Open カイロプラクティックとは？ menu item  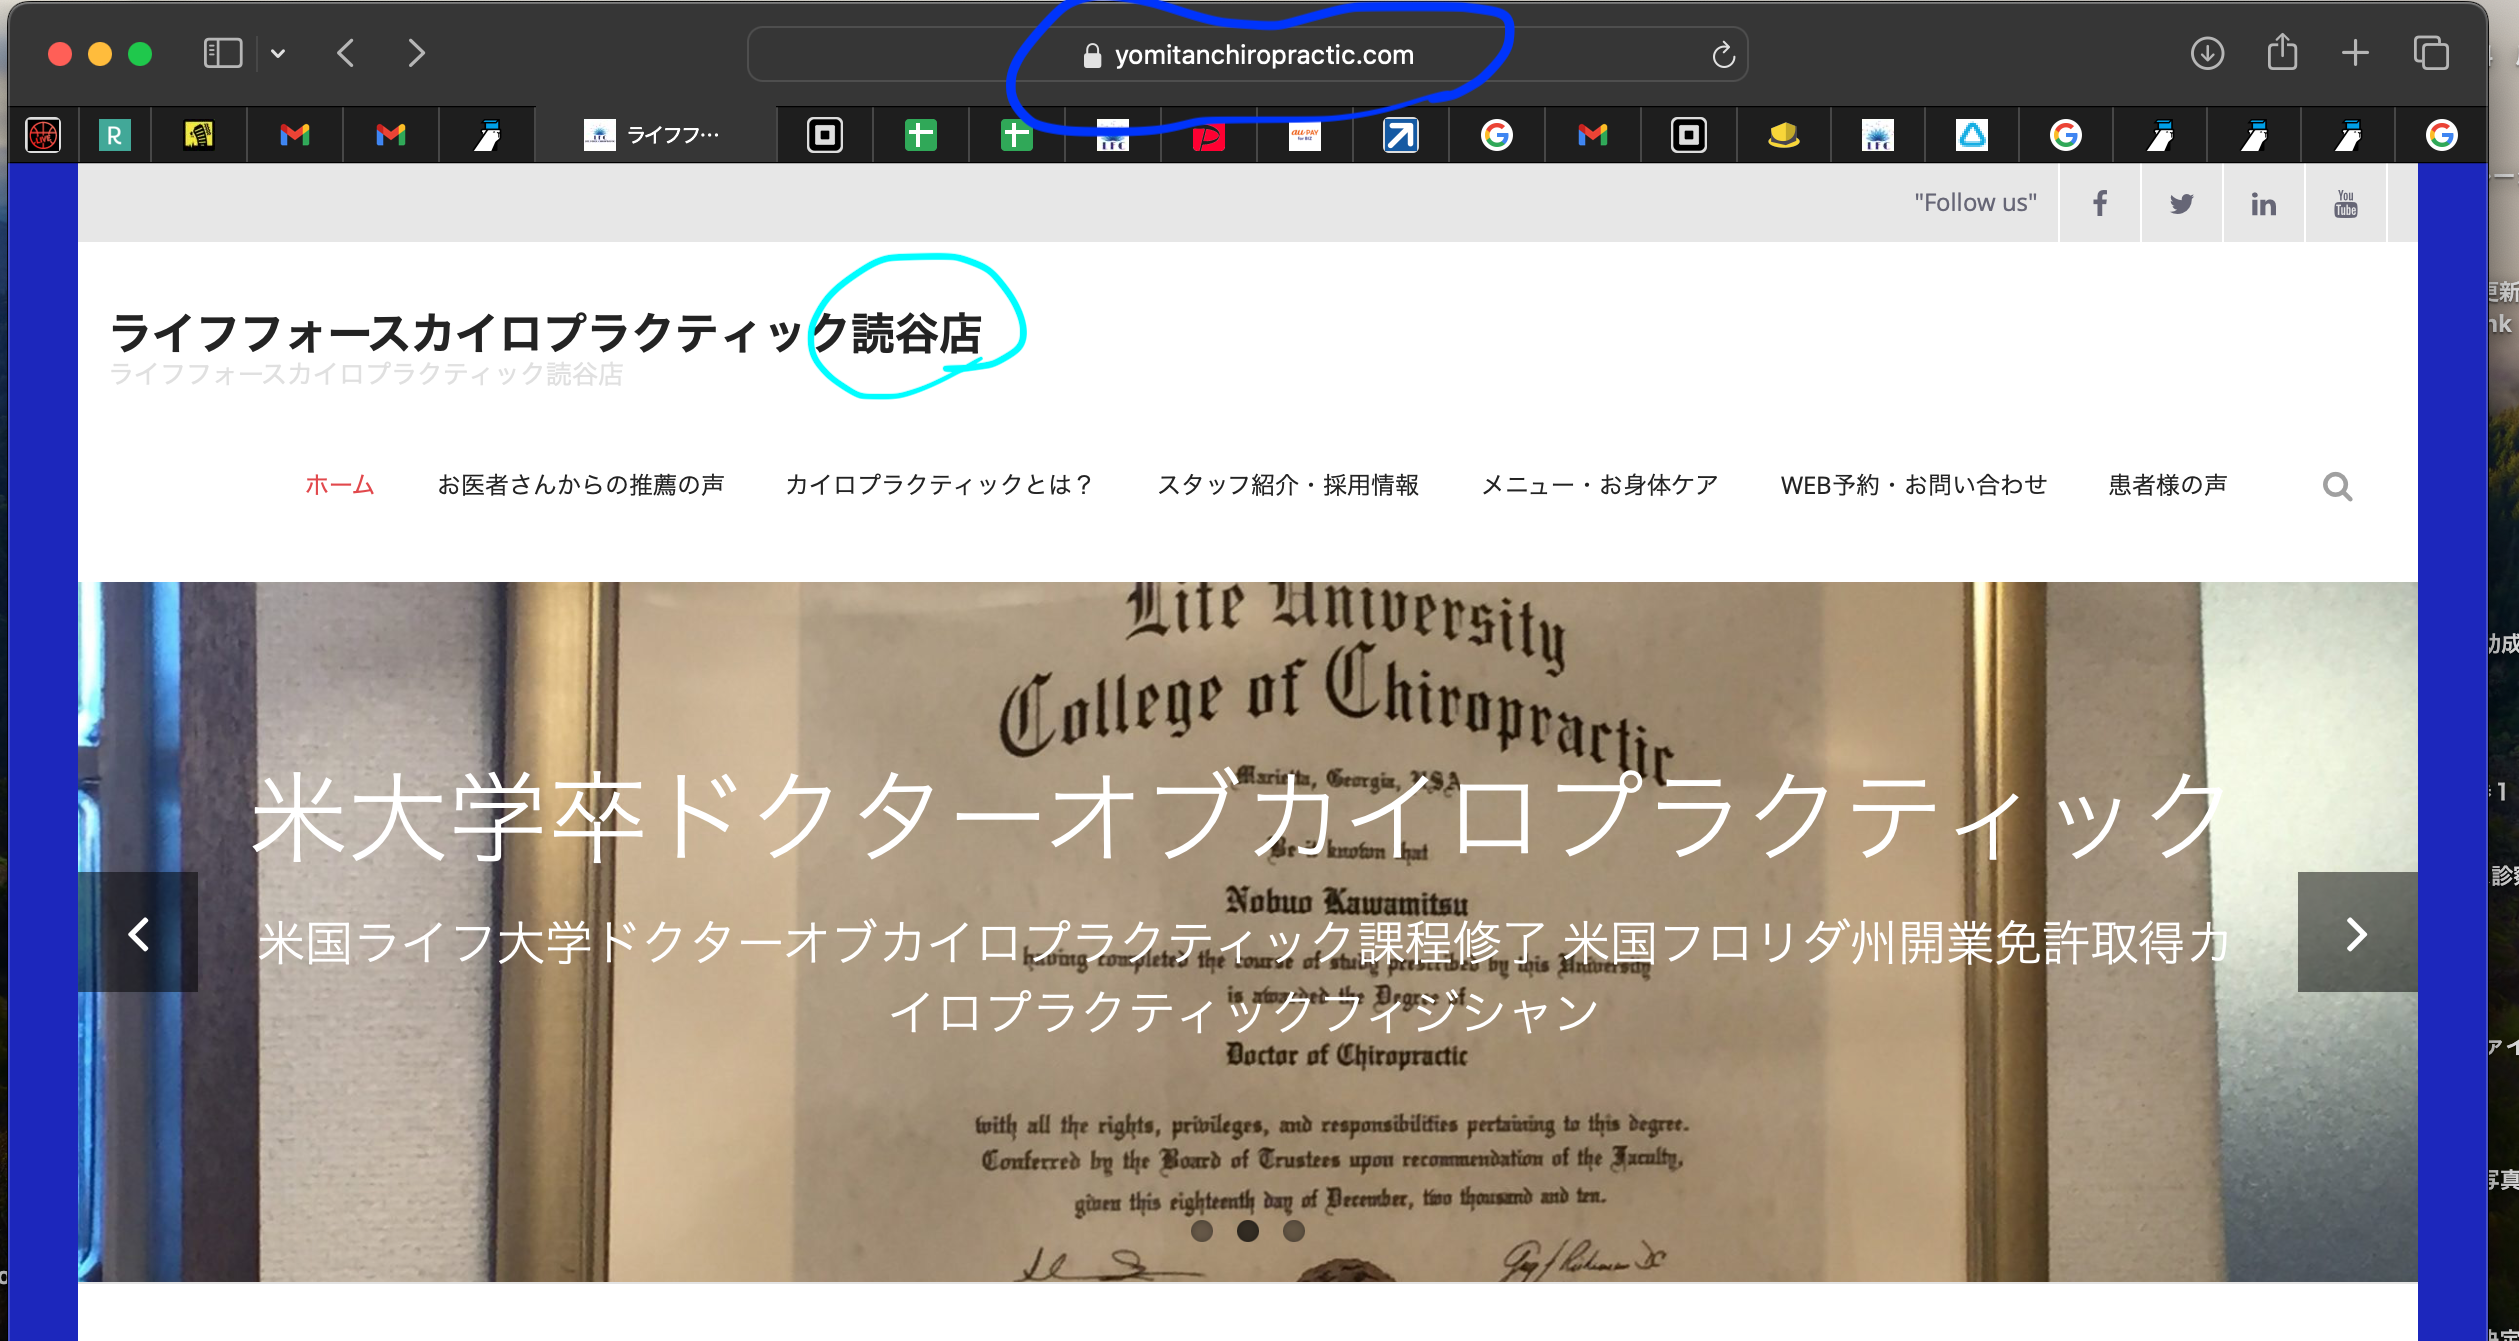point(940,485)
